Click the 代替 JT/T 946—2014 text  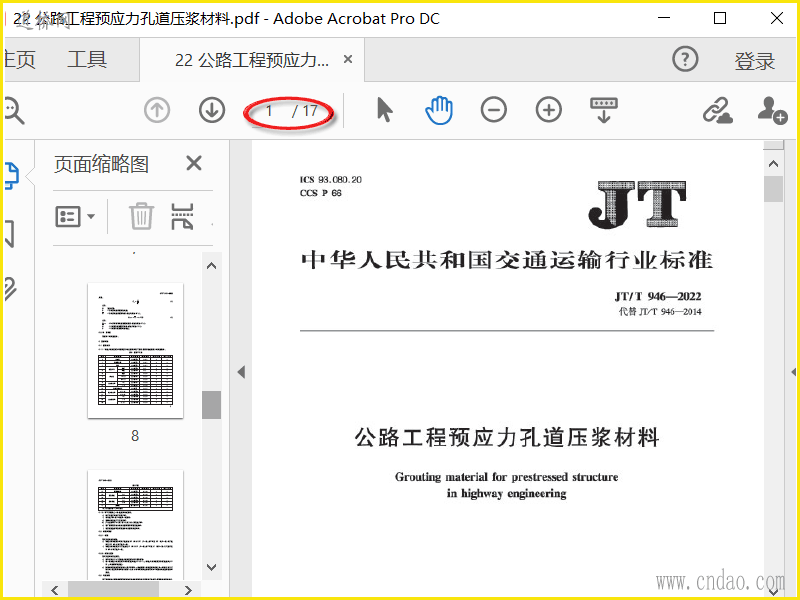pyautogui.click(x=660, y=312)
